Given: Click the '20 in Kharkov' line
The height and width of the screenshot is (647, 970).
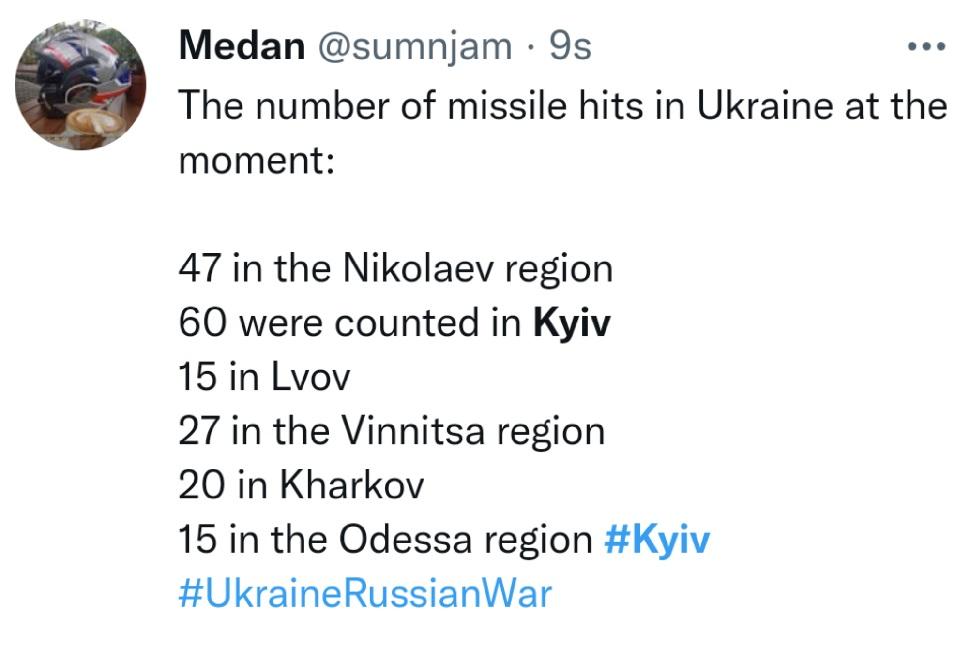Looking at the screenshot, I should (x=301, y=484).
